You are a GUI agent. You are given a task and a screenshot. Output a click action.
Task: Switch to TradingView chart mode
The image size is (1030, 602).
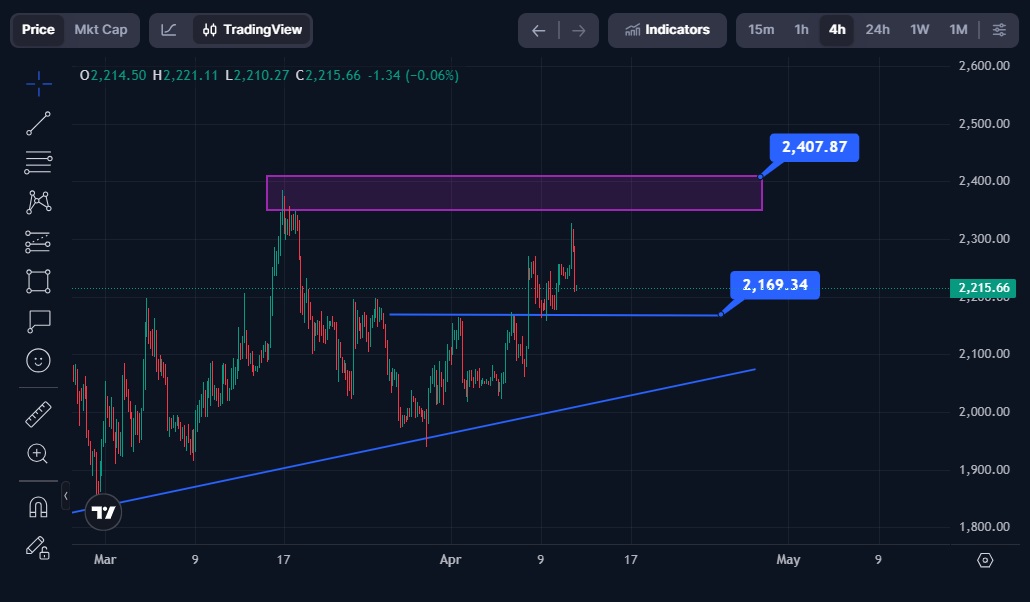coord(252,30)
